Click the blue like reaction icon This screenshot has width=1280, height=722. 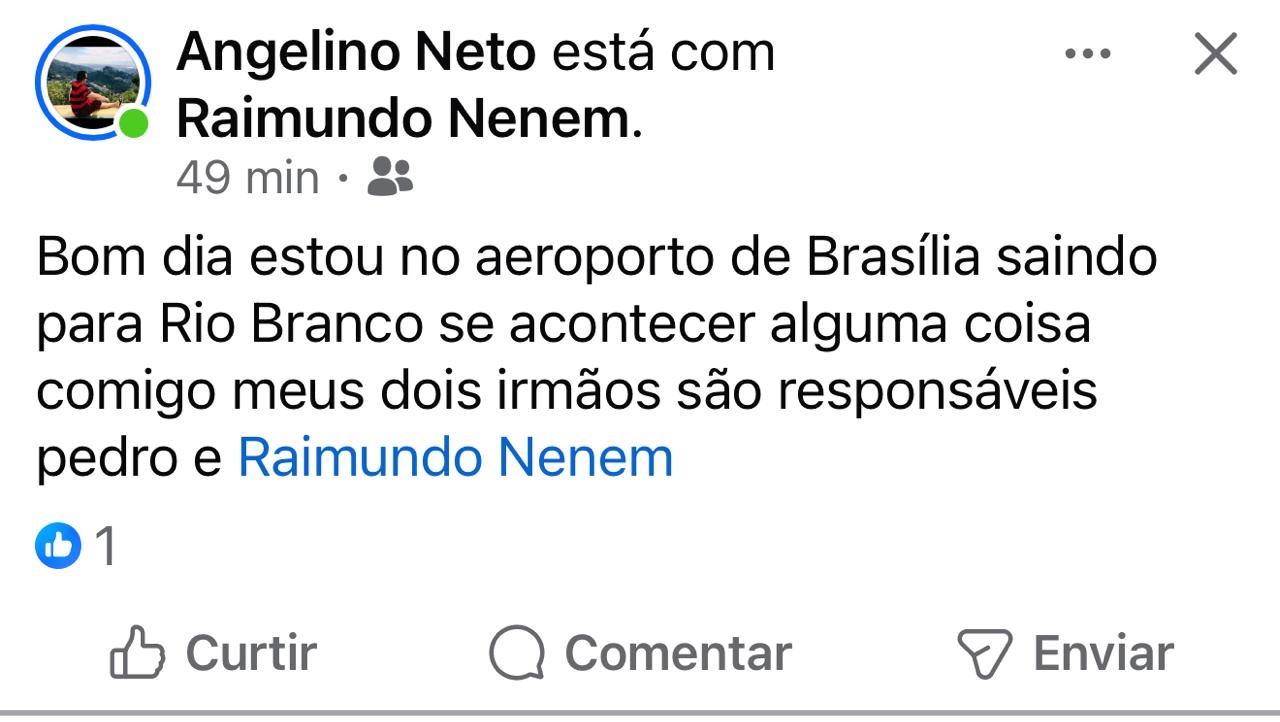(58, 546)
